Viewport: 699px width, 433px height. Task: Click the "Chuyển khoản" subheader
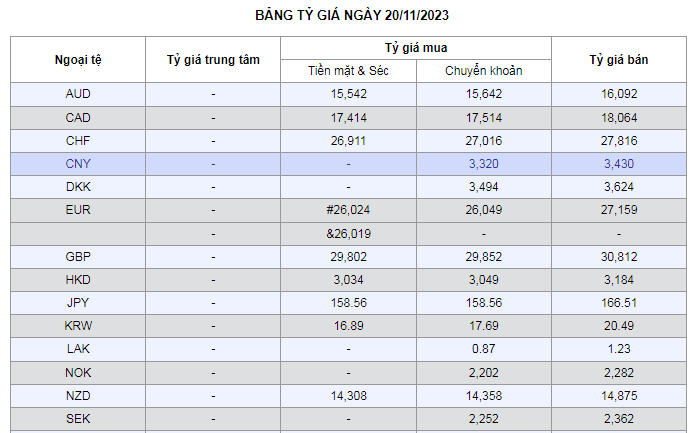[x=483, y=71]
